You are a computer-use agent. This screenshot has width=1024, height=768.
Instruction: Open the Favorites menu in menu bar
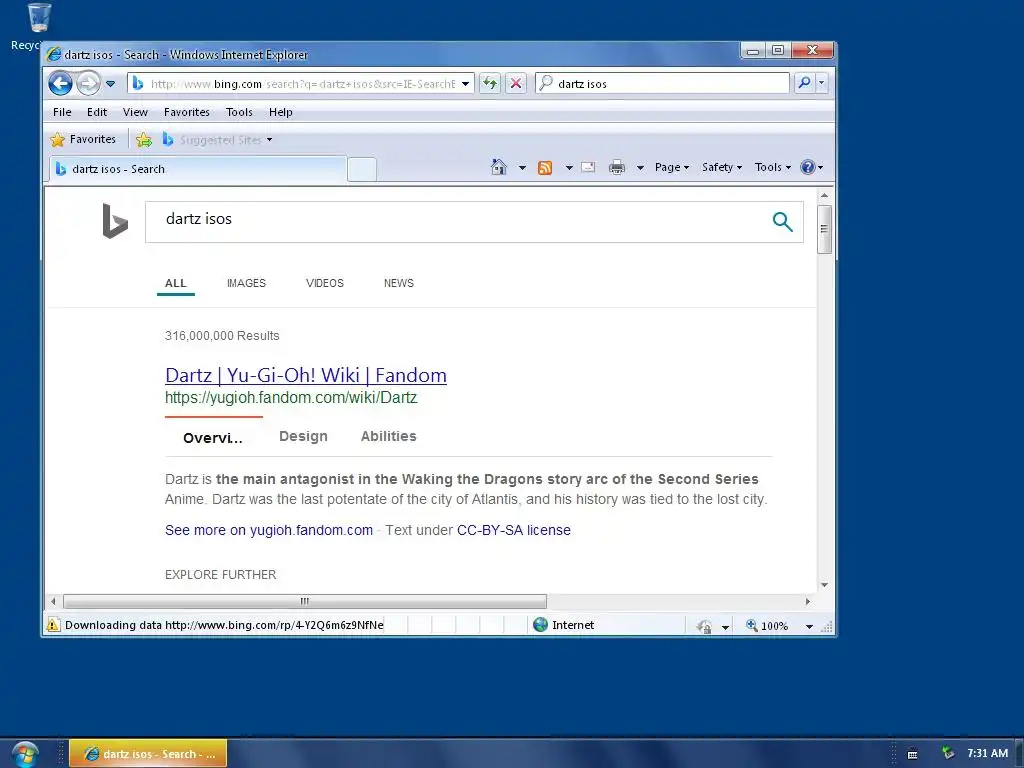point(187,112)
